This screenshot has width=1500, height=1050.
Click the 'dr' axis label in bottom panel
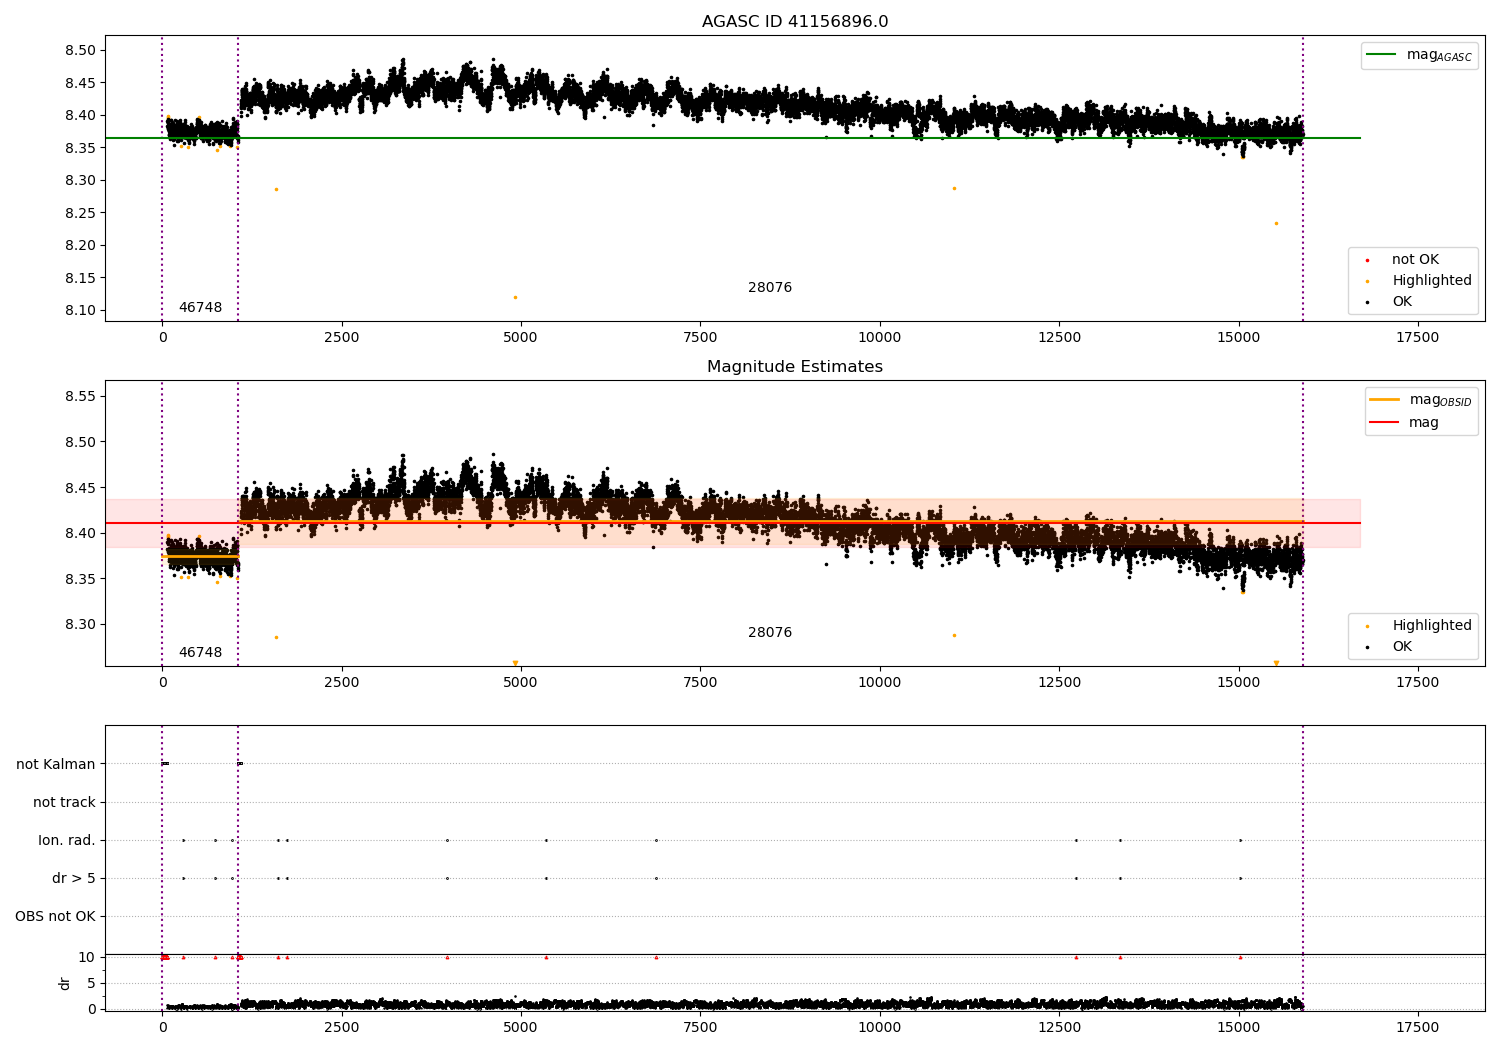coord(64,983)
